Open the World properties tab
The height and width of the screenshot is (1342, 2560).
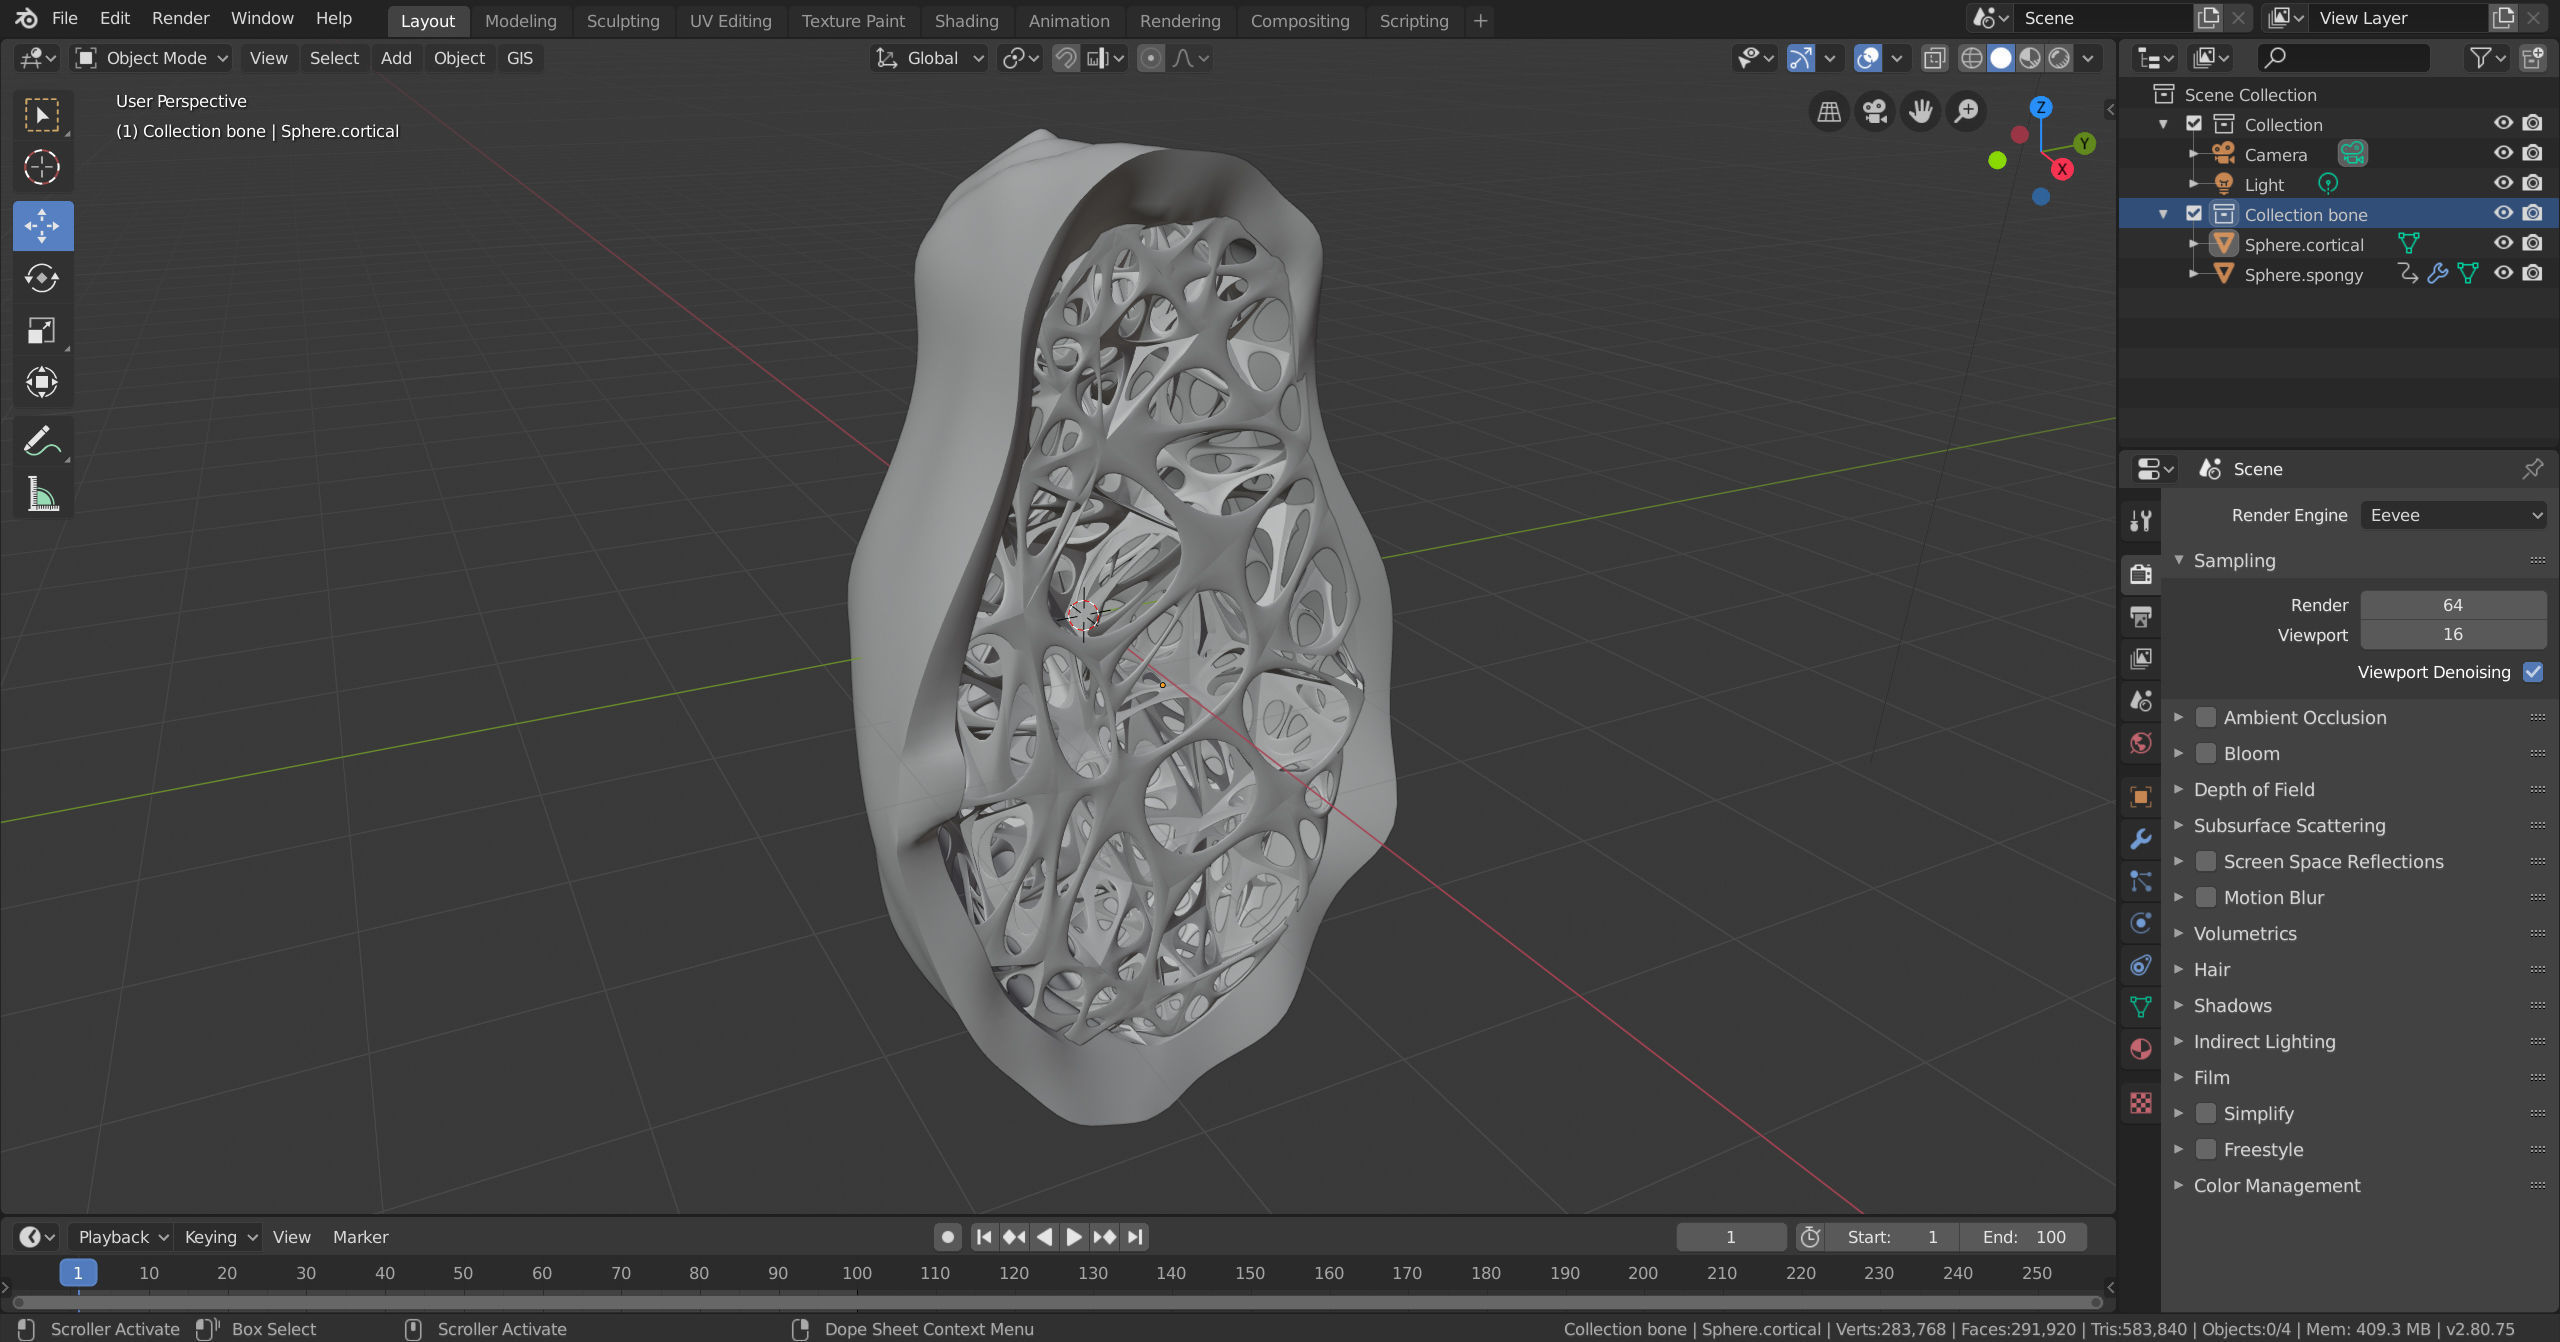point(2141,742)
